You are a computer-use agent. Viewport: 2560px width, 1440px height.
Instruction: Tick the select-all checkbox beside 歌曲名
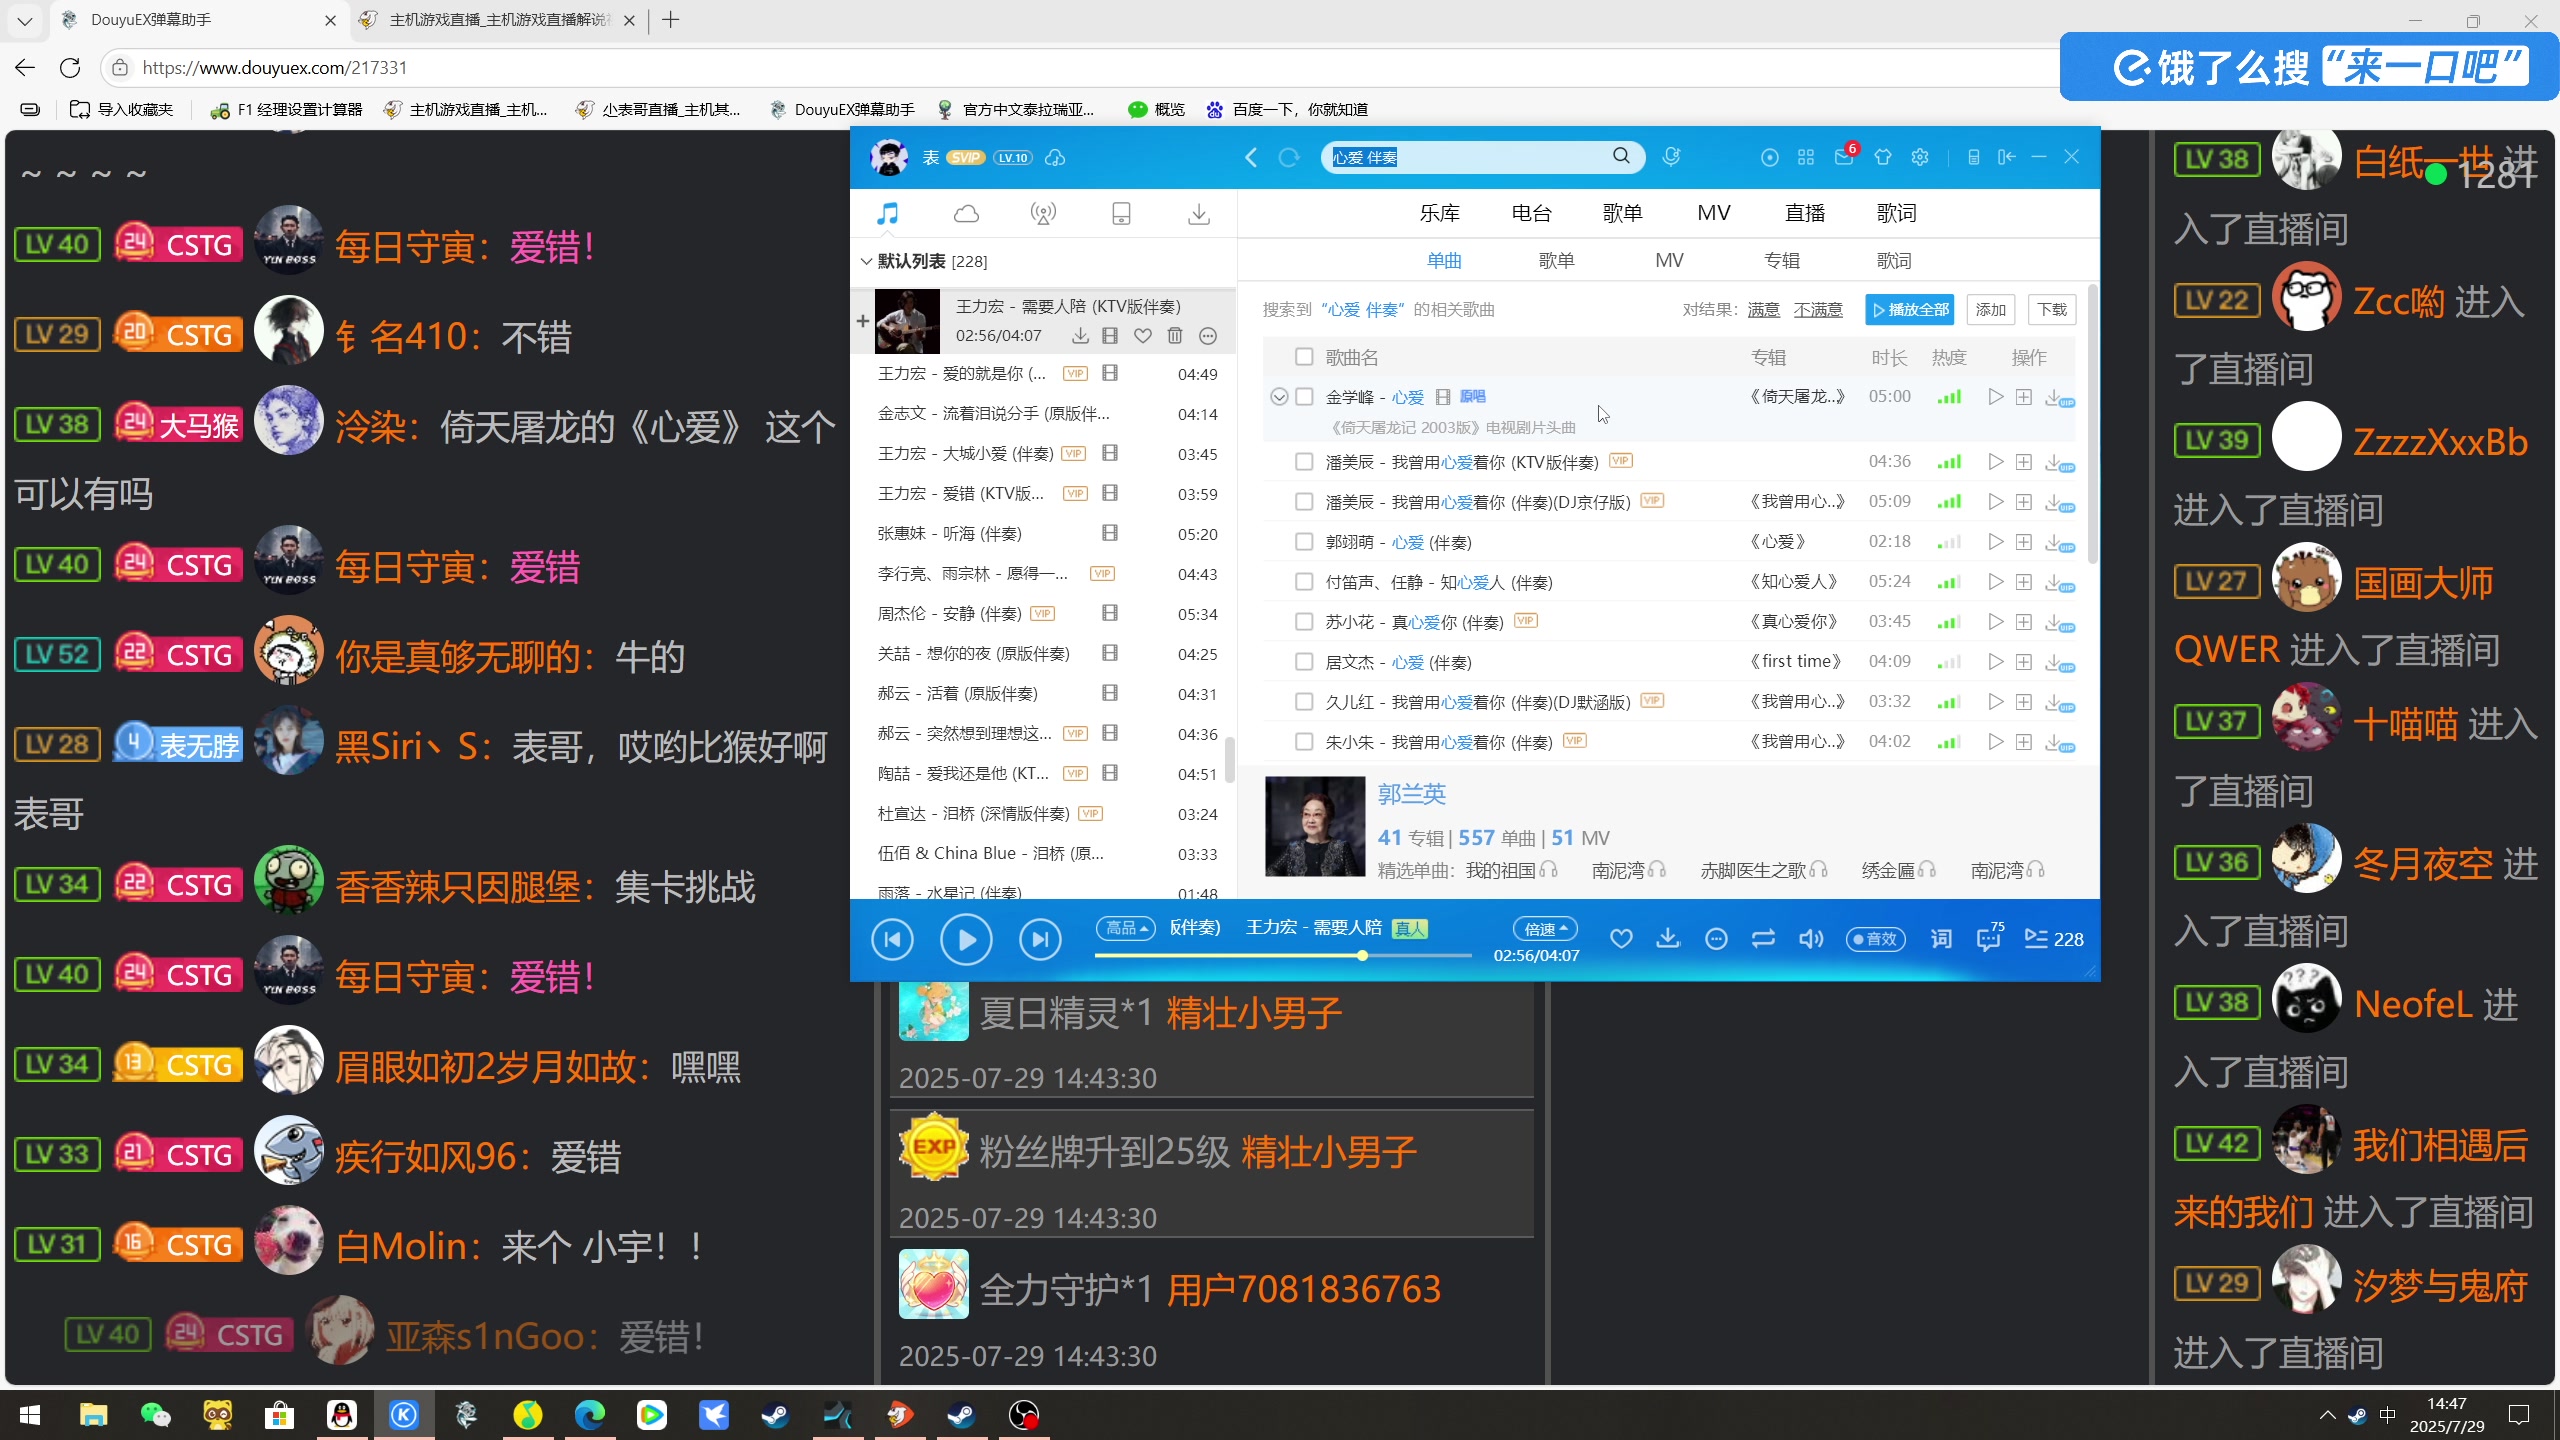[x=1304, y=357]
